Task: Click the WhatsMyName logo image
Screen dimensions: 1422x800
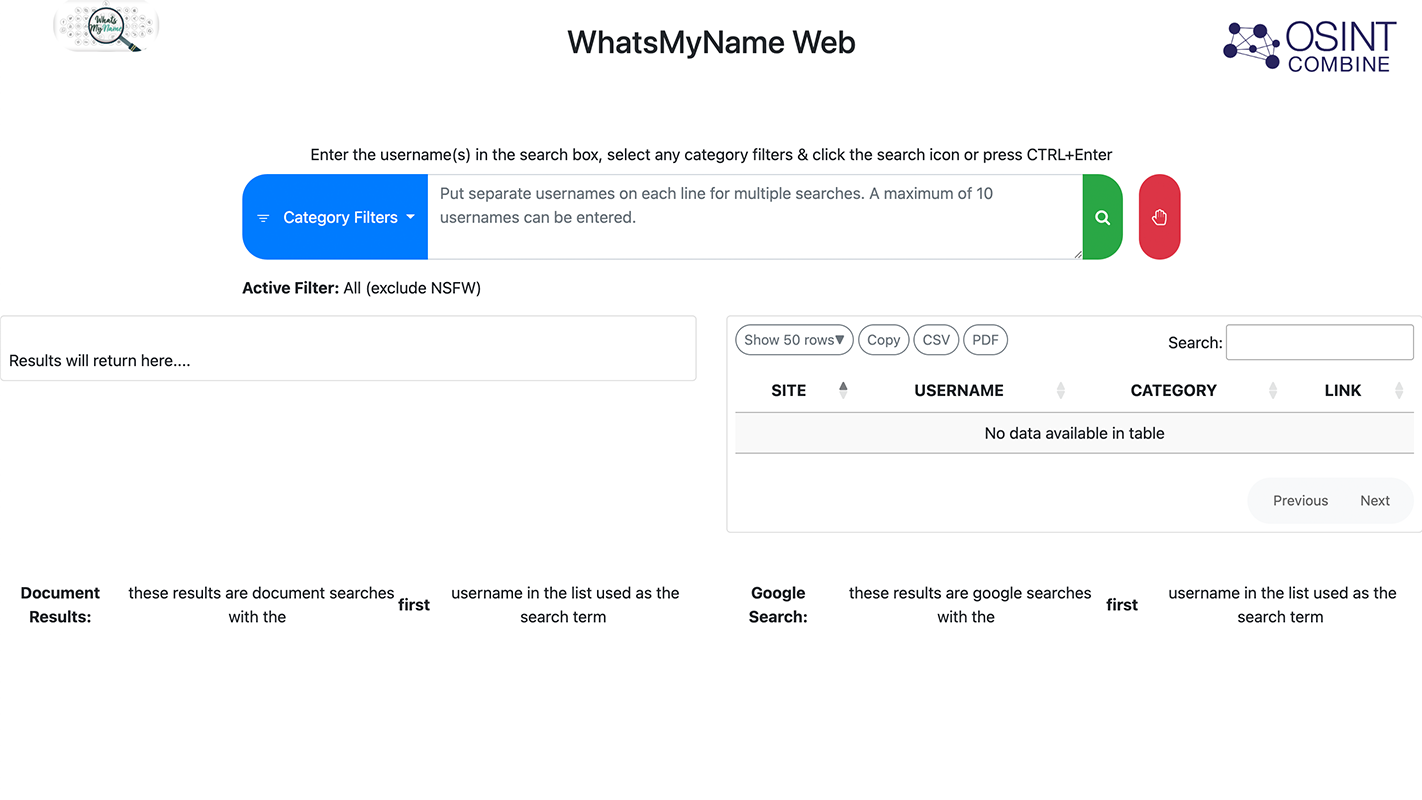Action: [x=106, y=26]
